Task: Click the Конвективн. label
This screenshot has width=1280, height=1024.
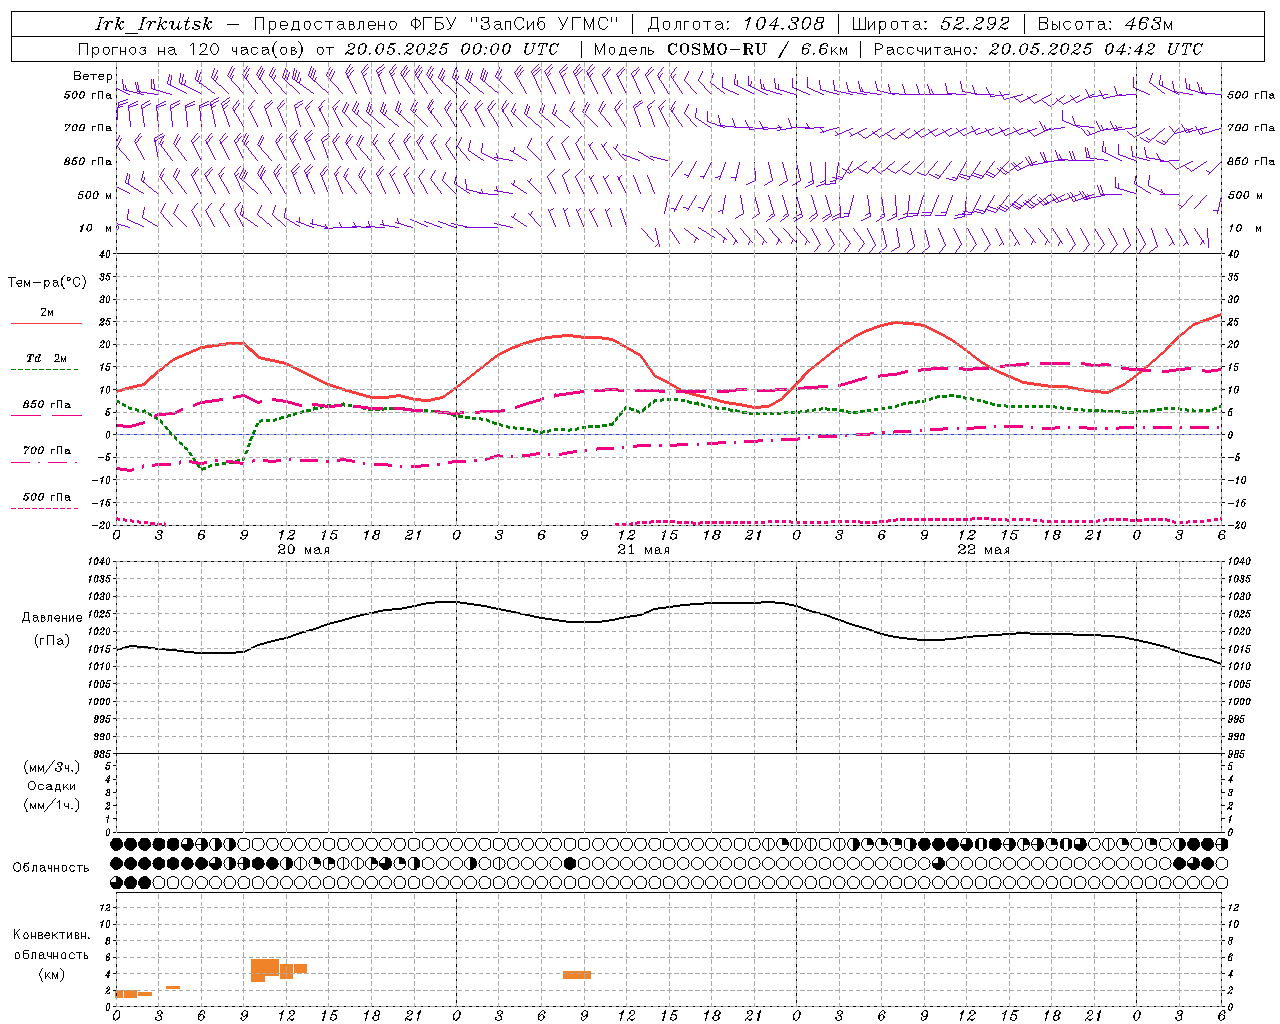Action: coord(52,935)
